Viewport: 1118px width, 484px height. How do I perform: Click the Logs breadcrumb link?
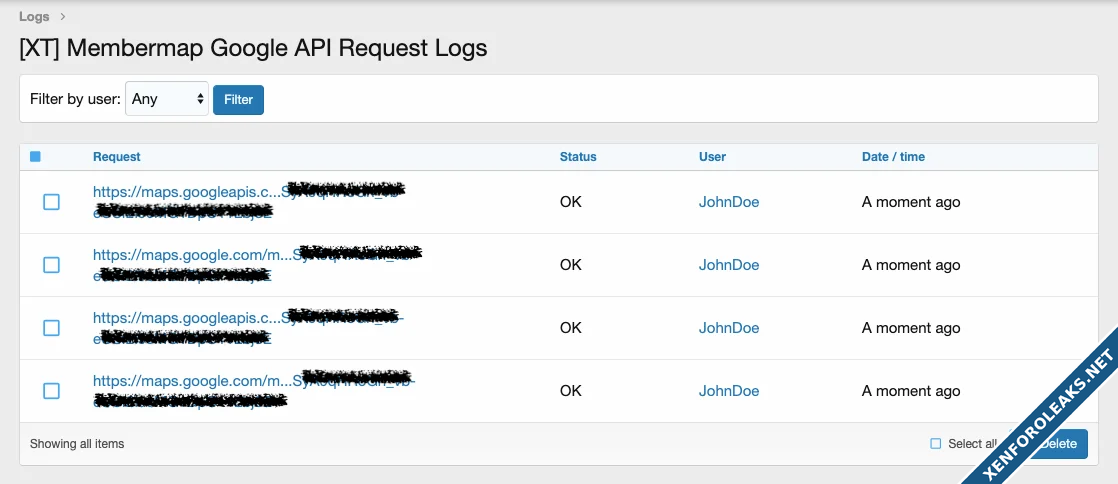tap(34, 16)
